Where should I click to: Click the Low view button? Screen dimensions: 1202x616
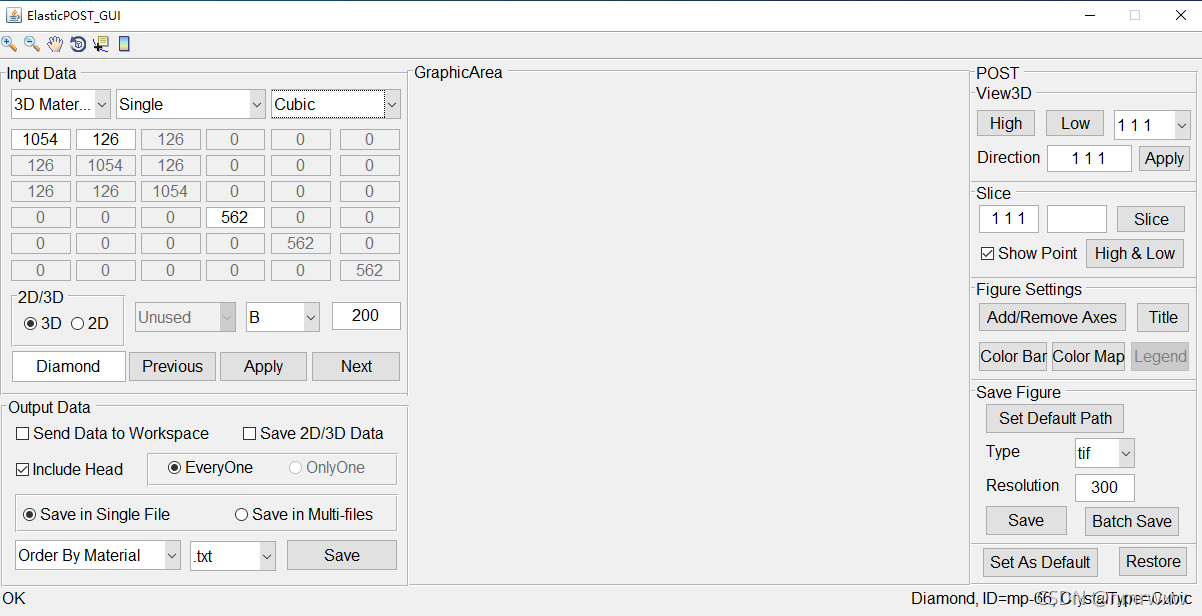coord(1075,124)
